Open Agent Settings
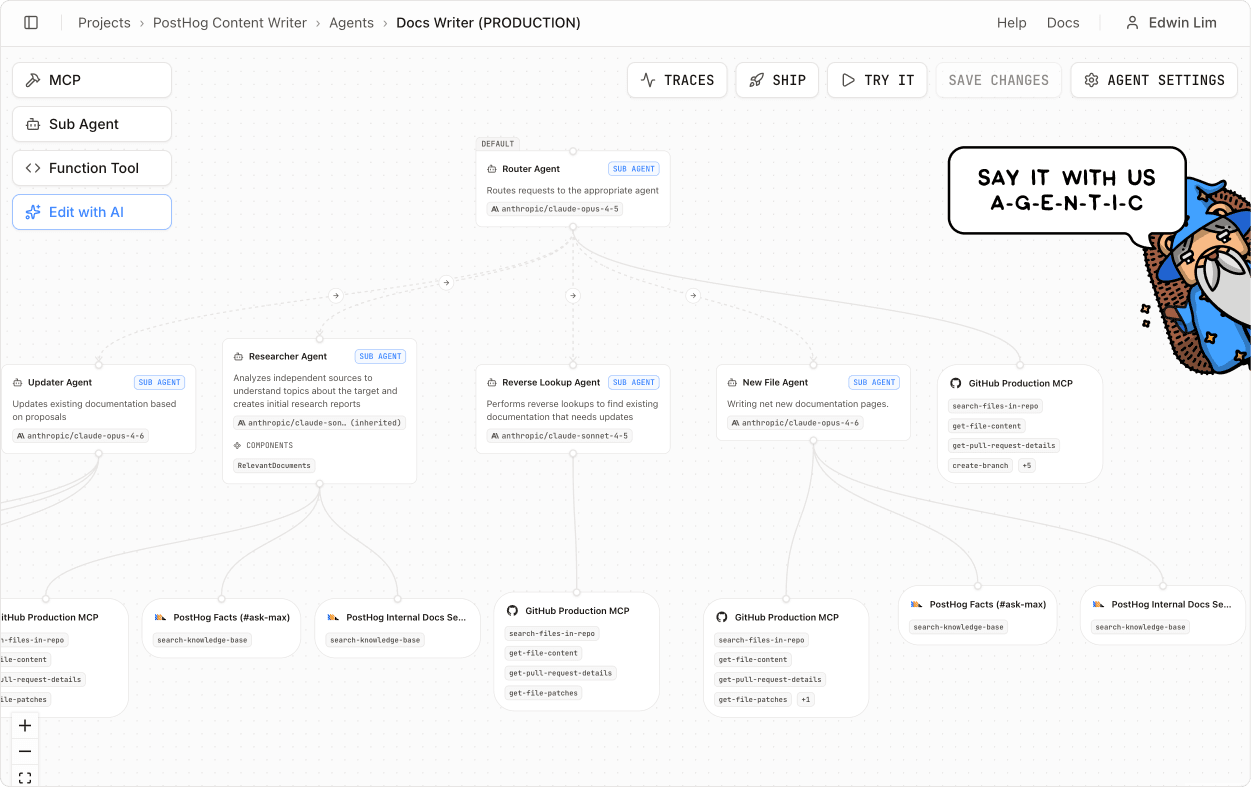The width and height of the screenshot is (1251, 788). tap(1154, 80)
